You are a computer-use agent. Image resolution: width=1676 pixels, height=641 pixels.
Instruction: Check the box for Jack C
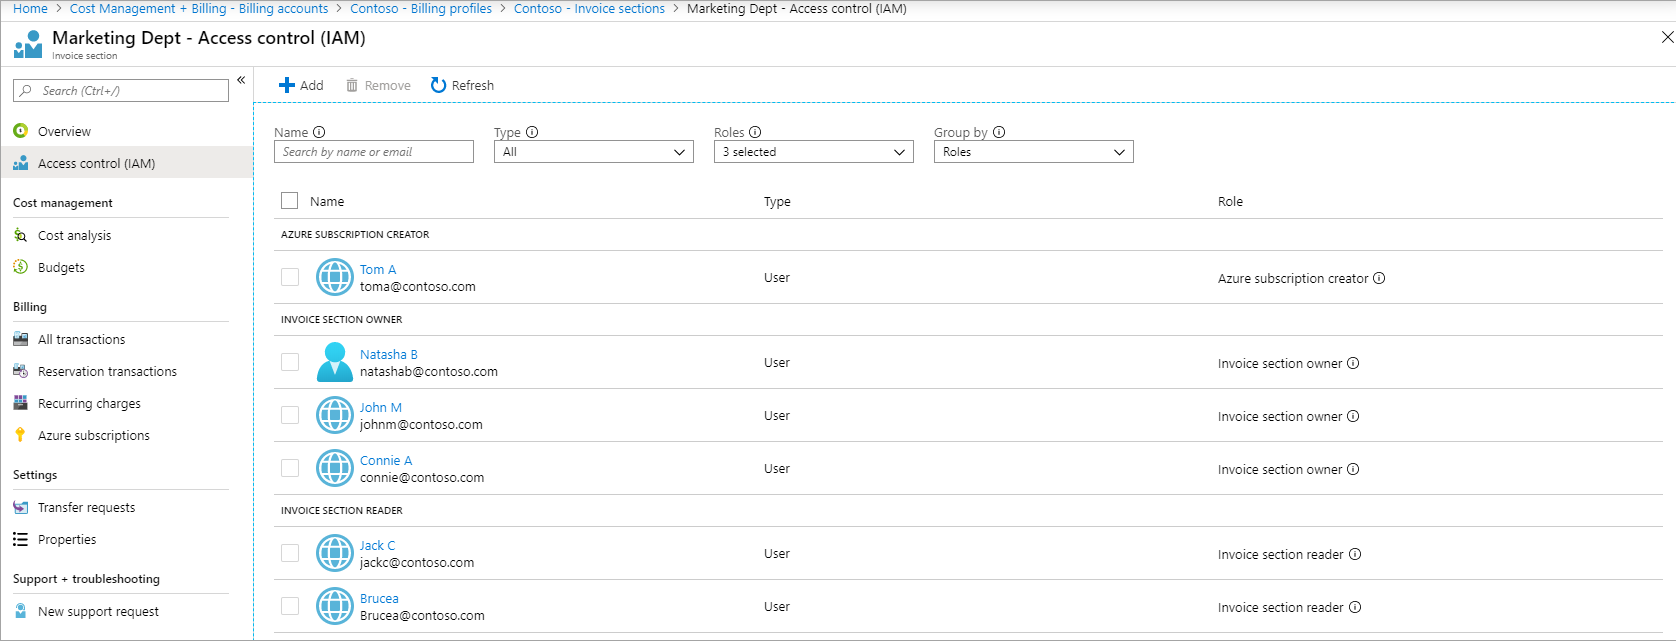point(290,553)
